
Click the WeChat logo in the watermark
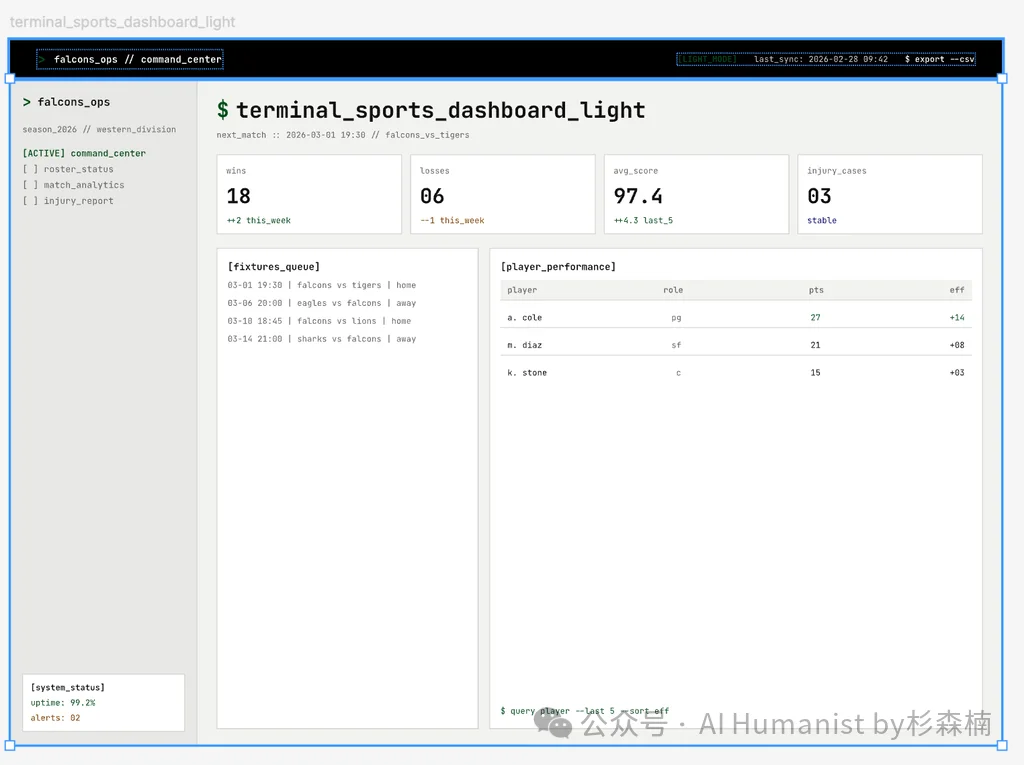tap(553, 723)
